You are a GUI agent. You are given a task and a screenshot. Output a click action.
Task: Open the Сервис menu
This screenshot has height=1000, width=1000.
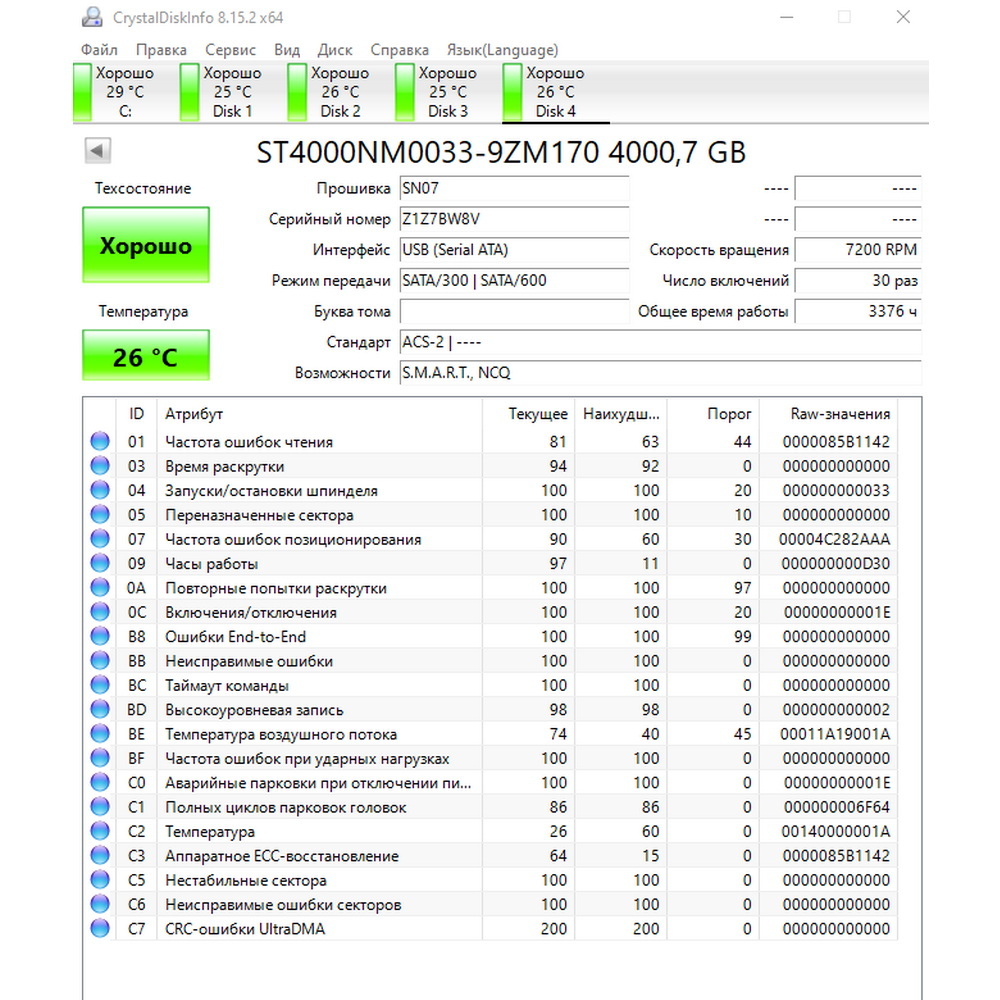pos(230,50)
